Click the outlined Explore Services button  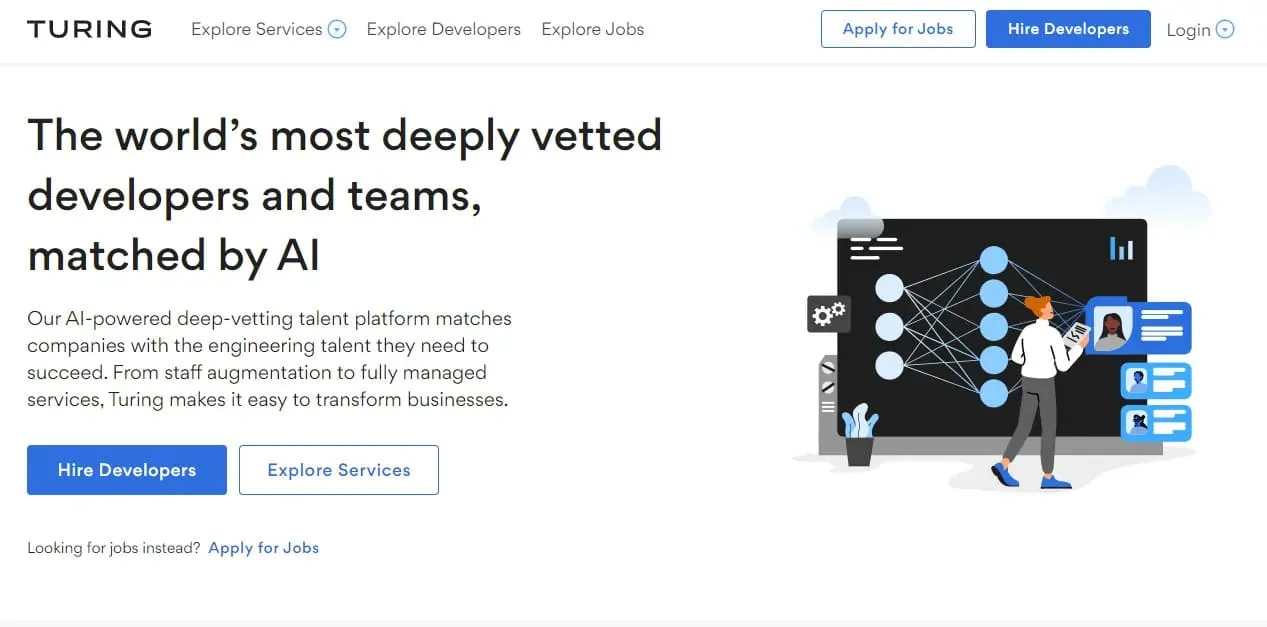[x=339, y=470]
